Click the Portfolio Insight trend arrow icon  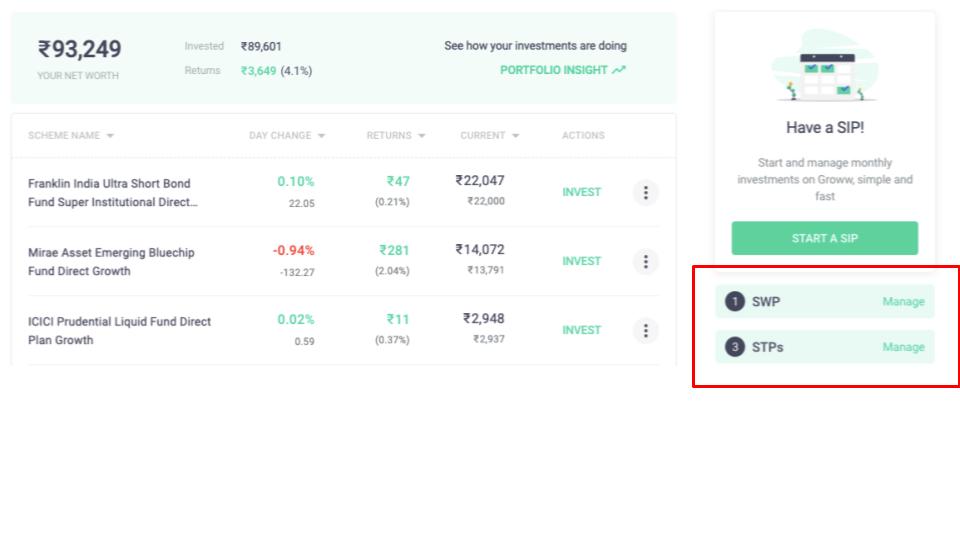(619, 70)
